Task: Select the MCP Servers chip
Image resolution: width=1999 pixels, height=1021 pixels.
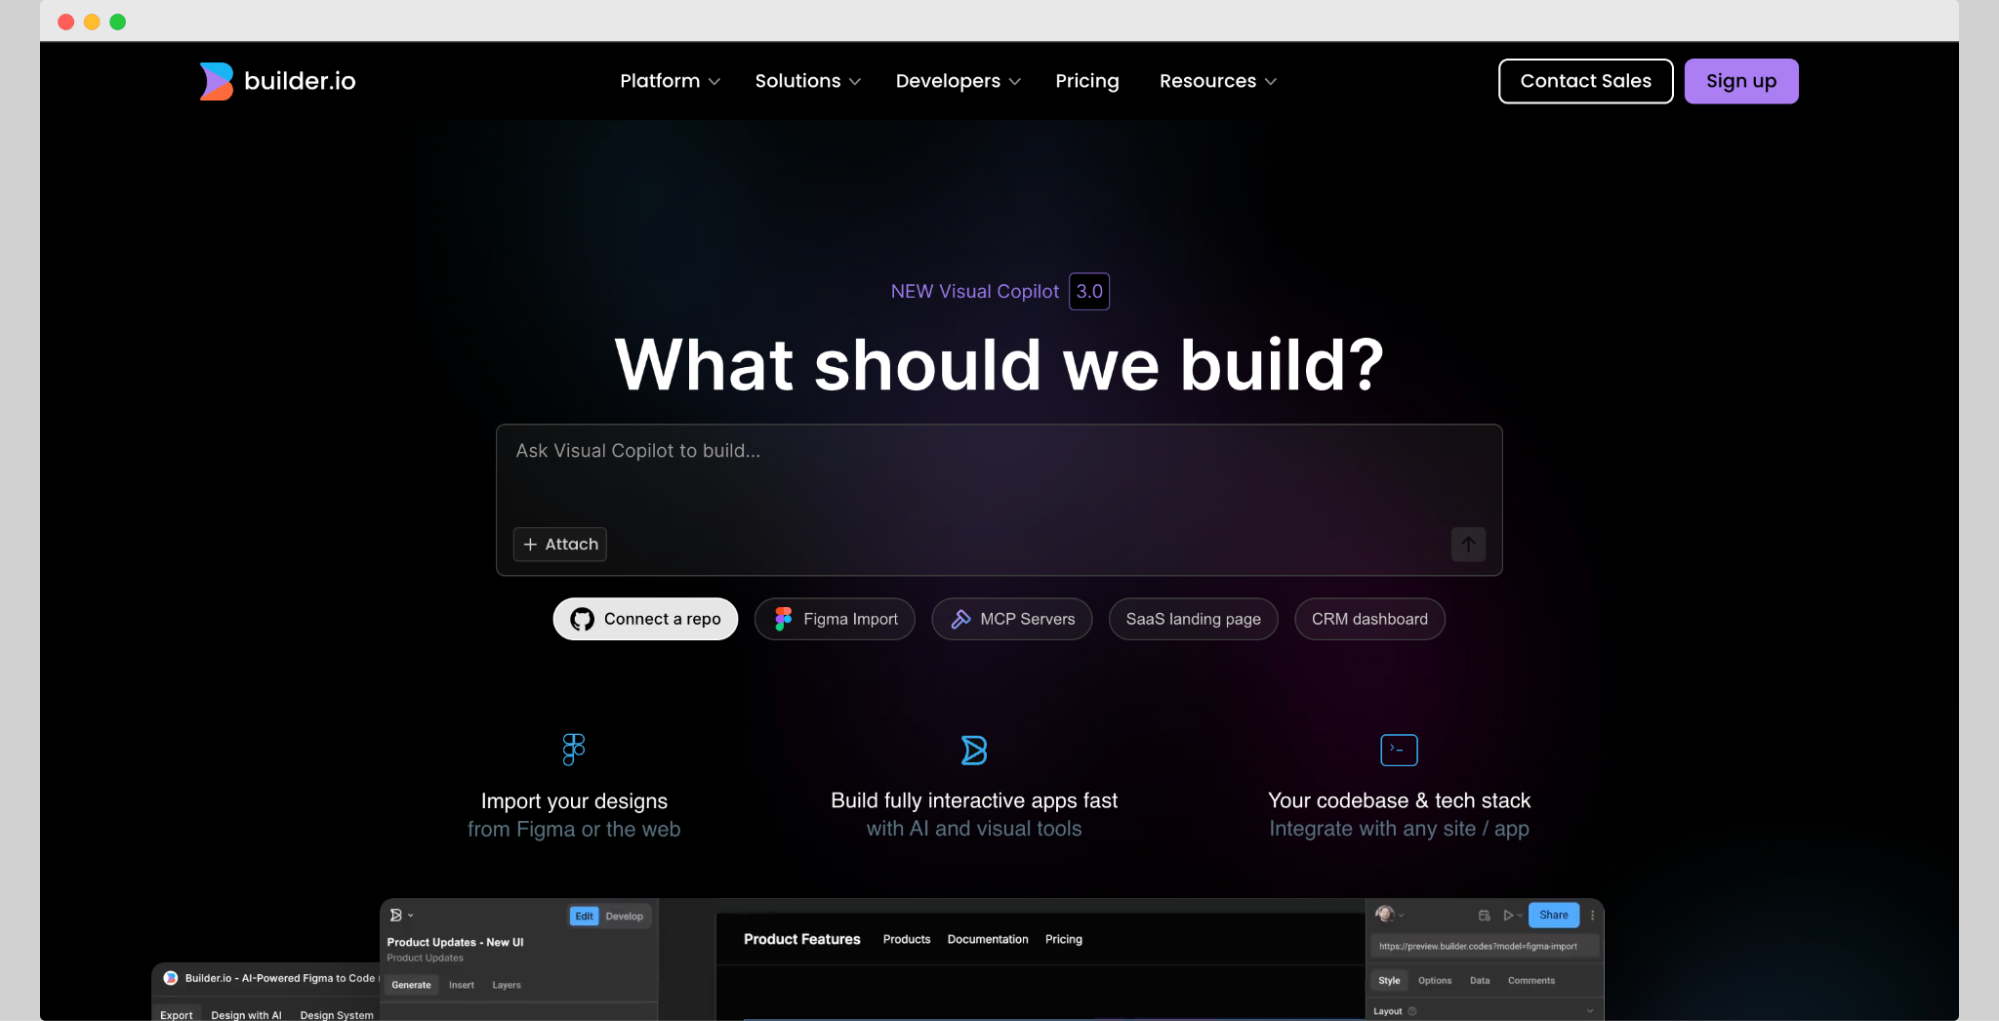Action: point(1012,619)
